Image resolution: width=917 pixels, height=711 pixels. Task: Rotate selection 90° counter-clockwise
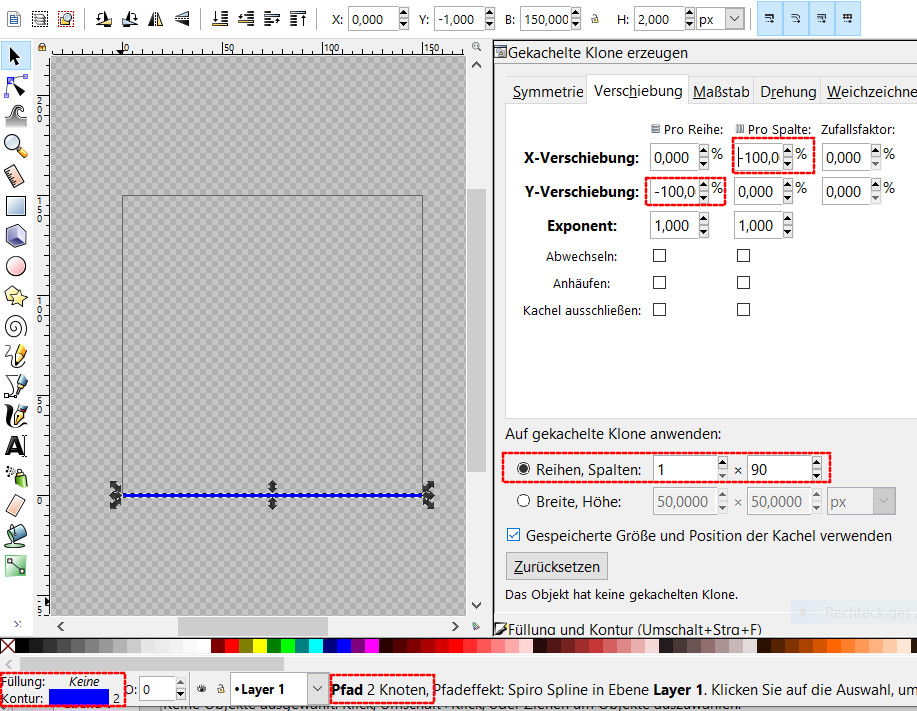coord(104,19)
